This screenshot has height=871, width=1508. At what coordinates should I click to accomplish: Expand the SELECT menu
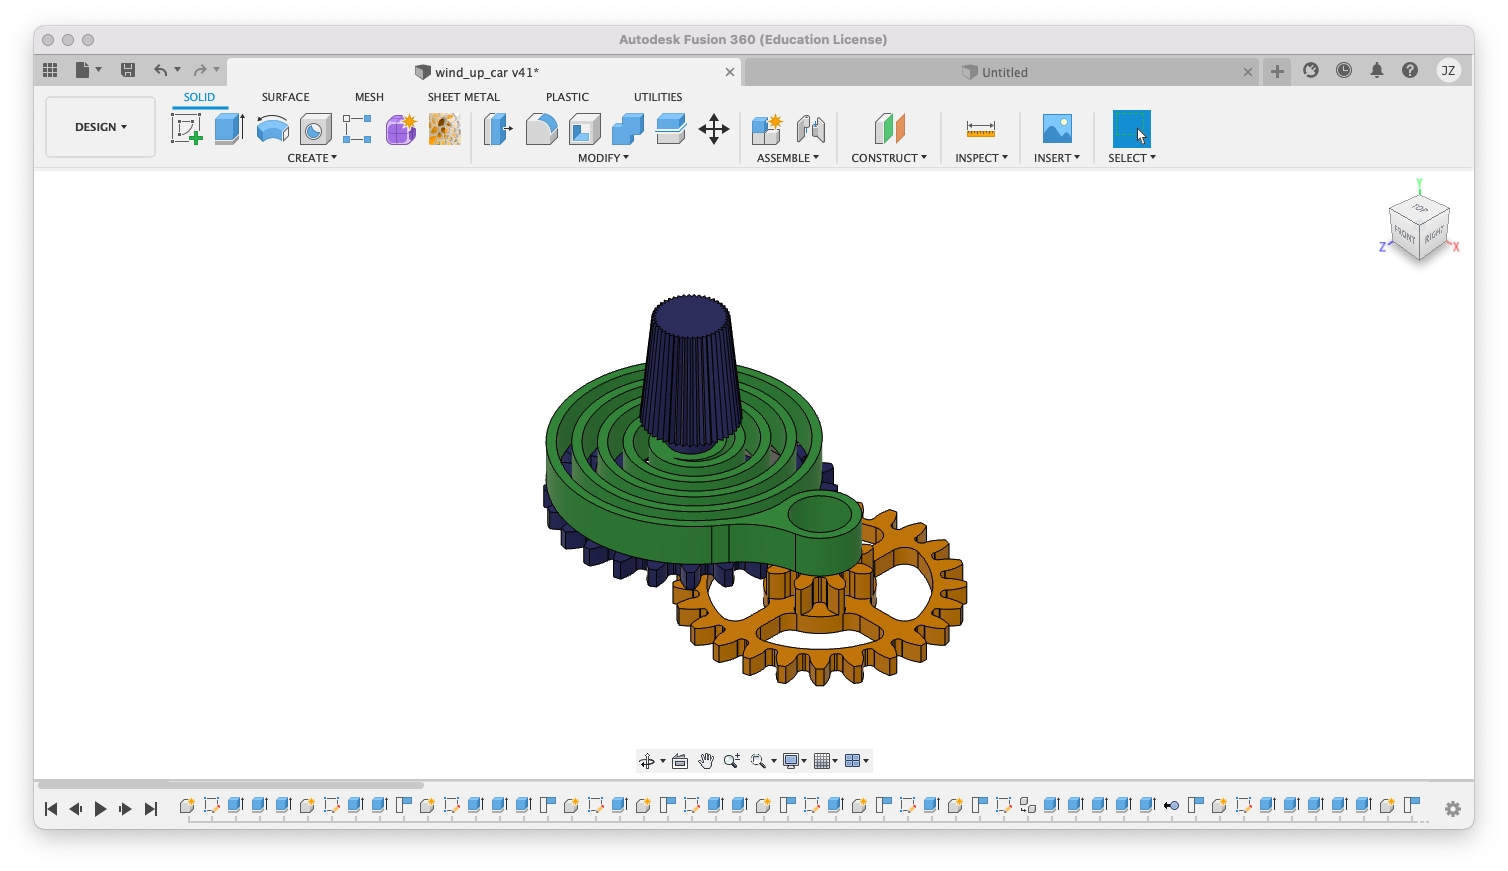click(x=1132, y=158)
